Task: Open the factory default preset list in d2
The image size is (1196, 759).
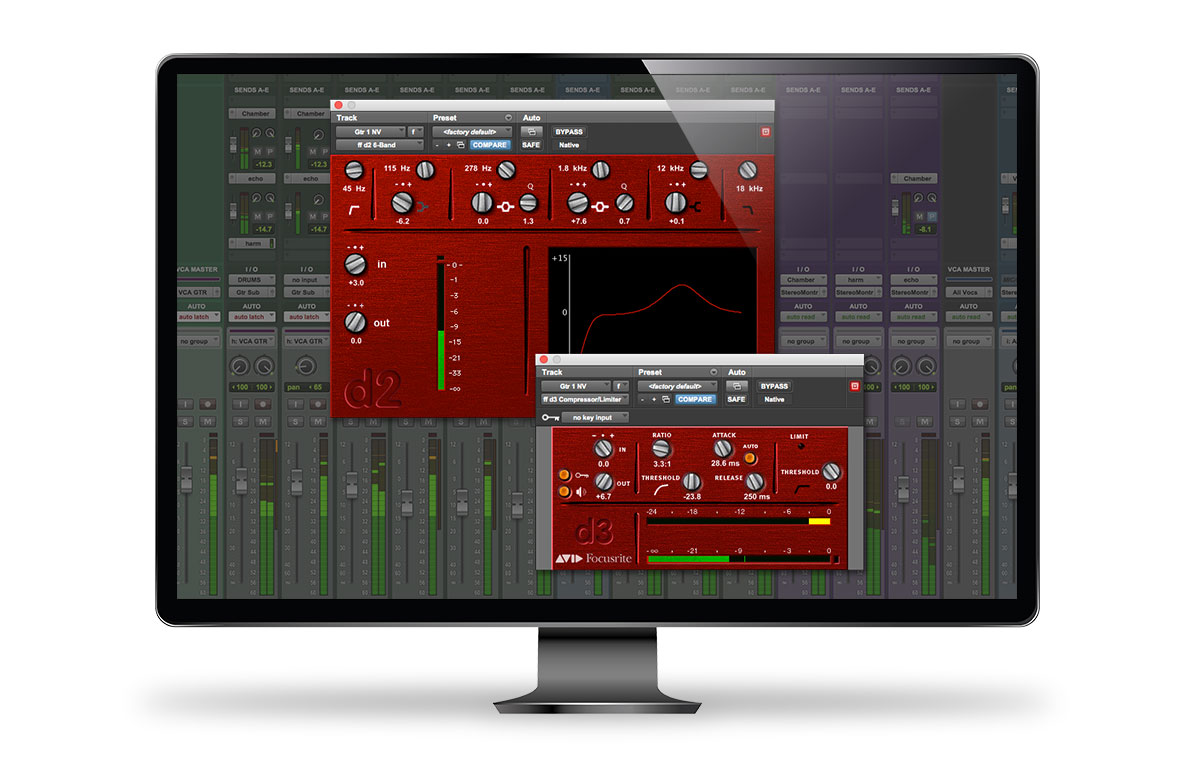Action: (471, 132)
